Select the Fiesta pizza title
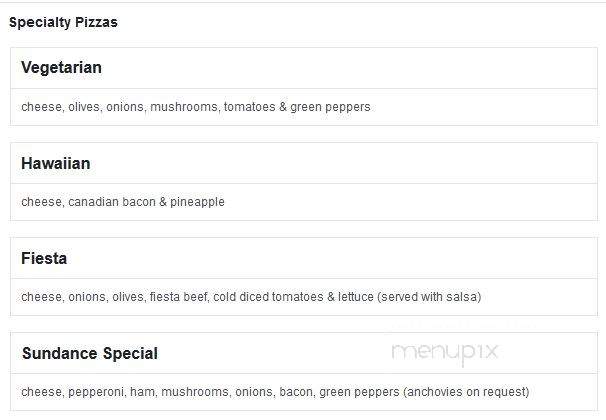Image resolution: width=606 pixels, height=420 pixels. 44,258
